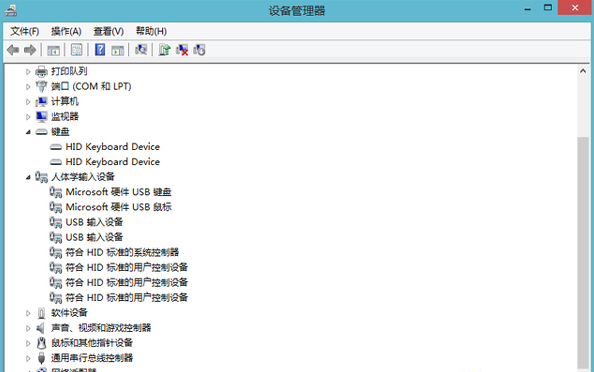Click the uninstall device red X icon

pyautogui.click(x=182, y=50)
